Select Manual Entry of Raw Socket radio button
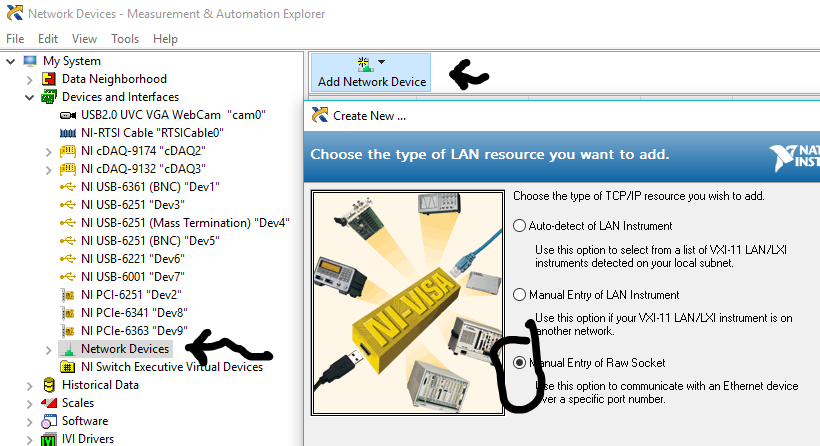Image resolution: width=820 pixels, height=446 pixels. click(519, 363)
